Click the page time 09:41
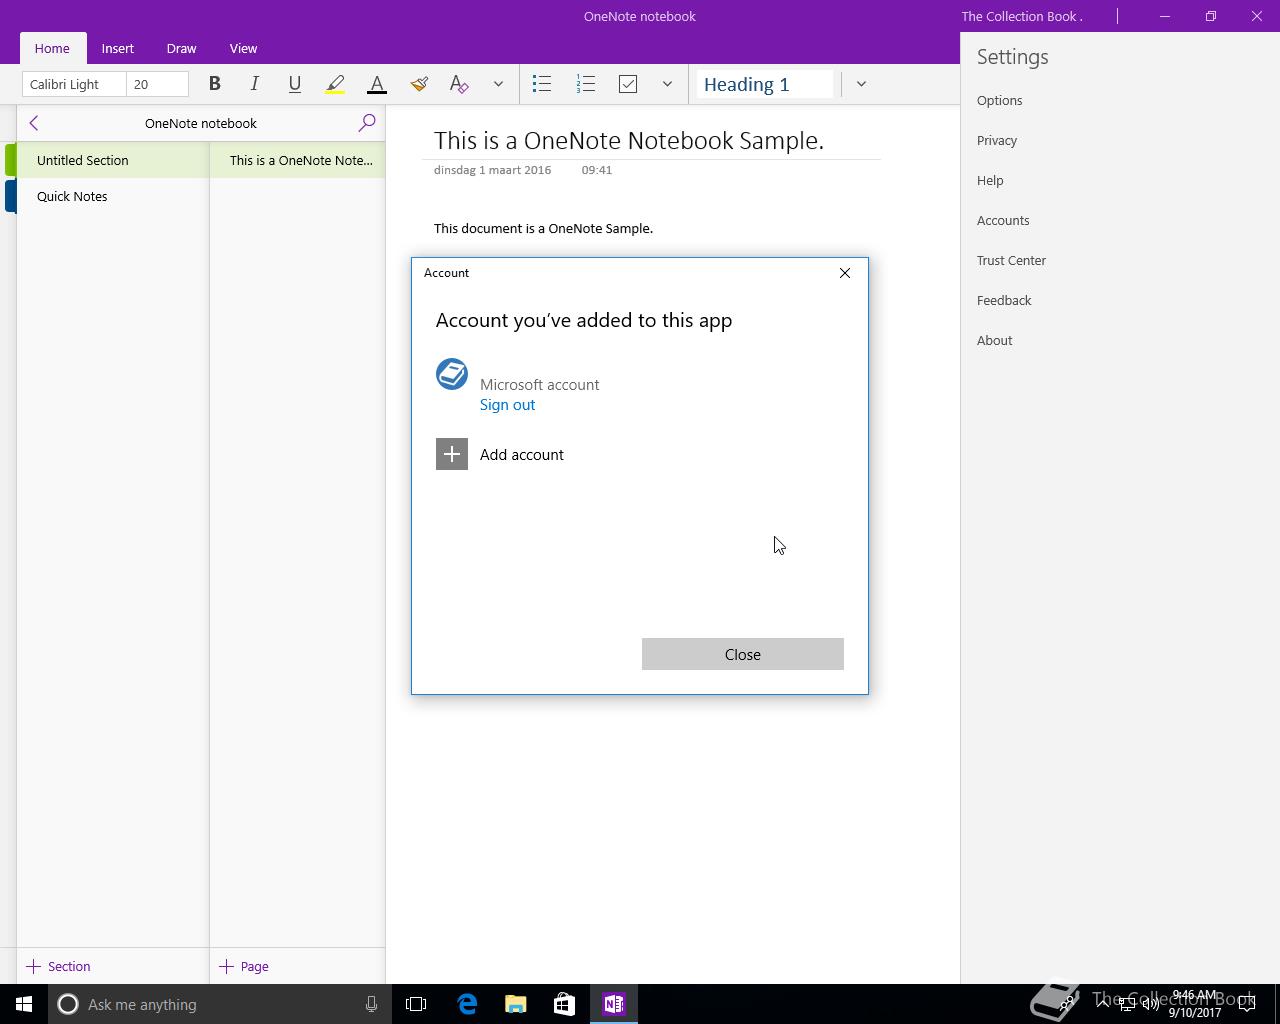 pos(596,170)
